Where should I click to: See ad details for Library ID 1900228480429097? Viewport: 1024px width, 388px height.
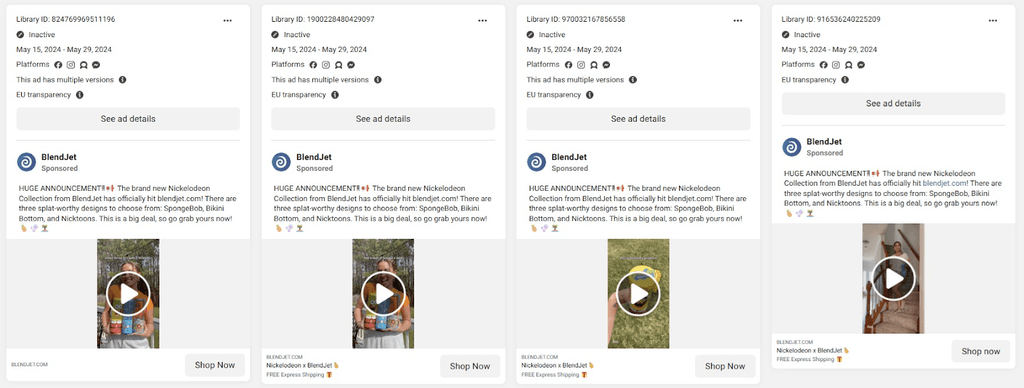[x=383, y=119]
